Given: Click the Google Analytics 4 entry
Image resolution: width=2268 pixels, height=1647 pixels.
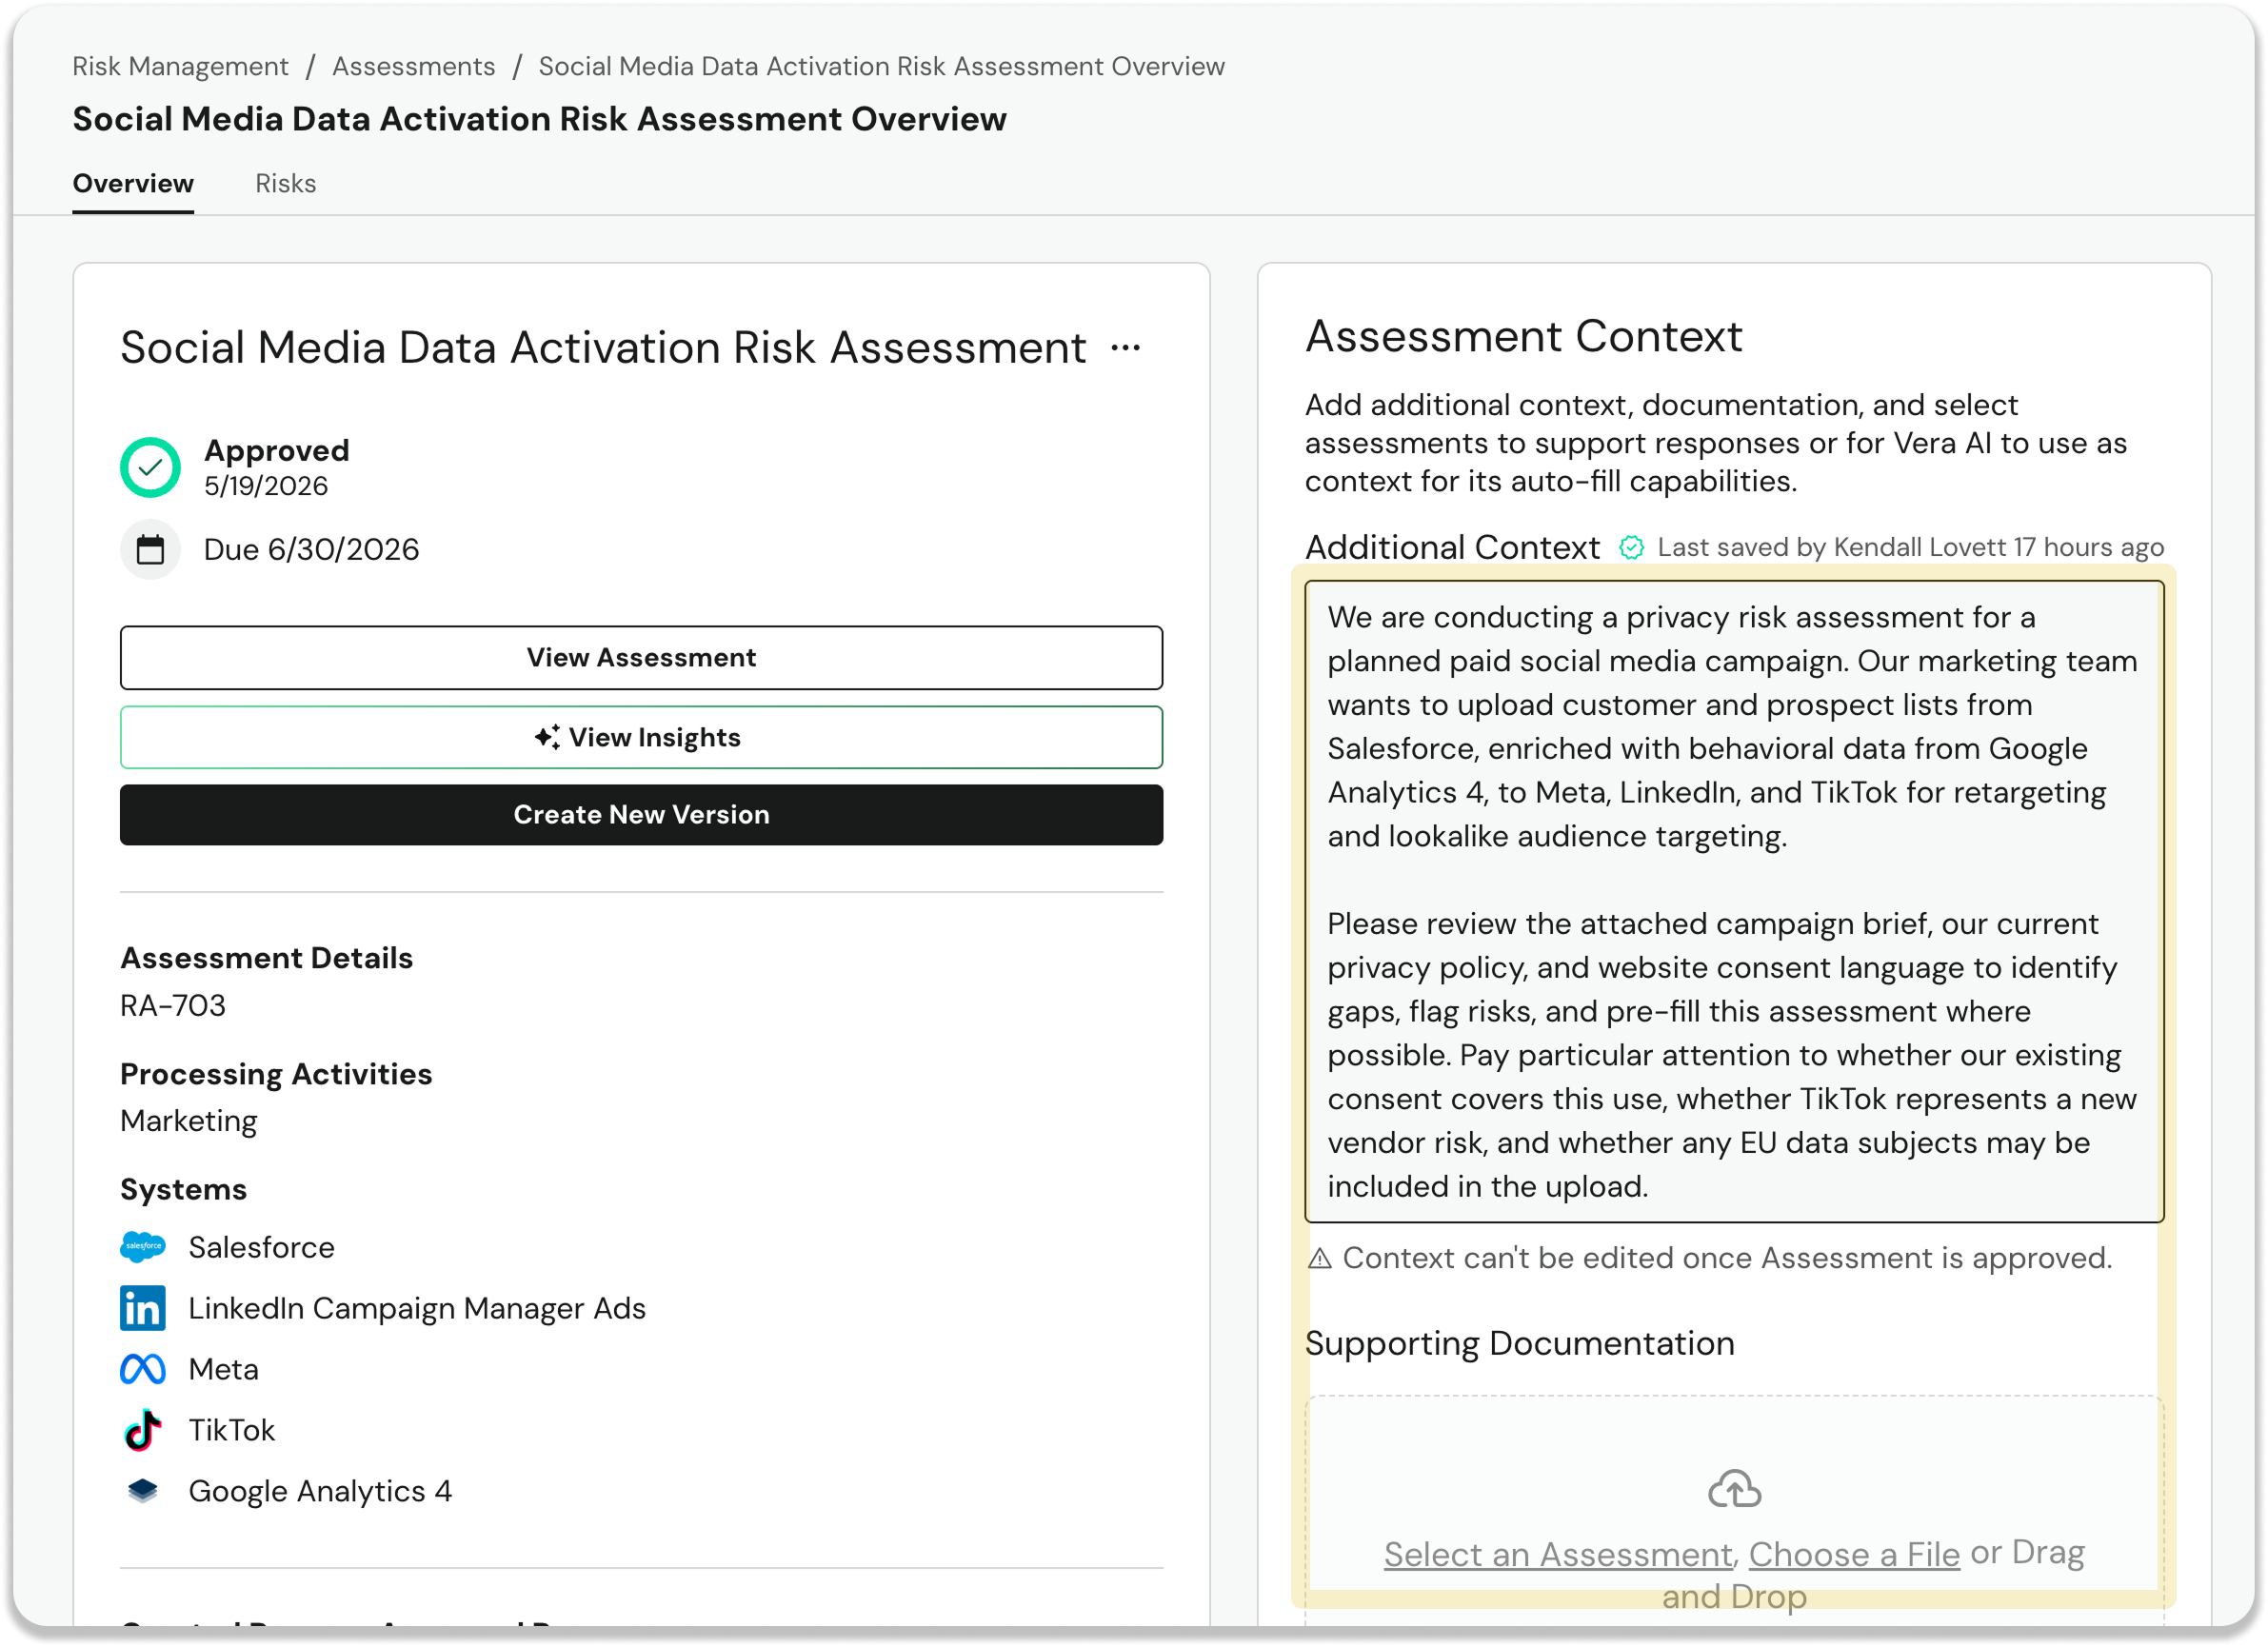Looking at the screenshot, I should tap(286, 1491).
